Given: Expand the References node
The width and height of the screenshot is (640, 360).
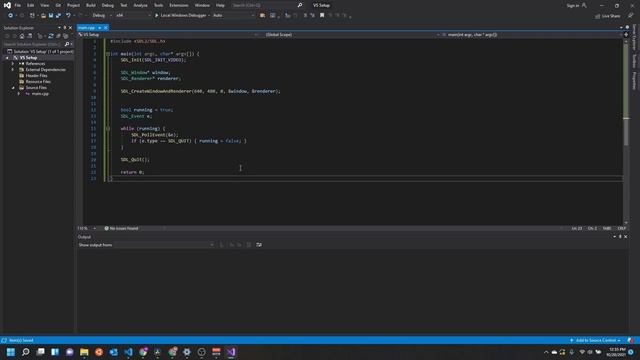Looking at the screenshot, I should [x=13, y=64].
